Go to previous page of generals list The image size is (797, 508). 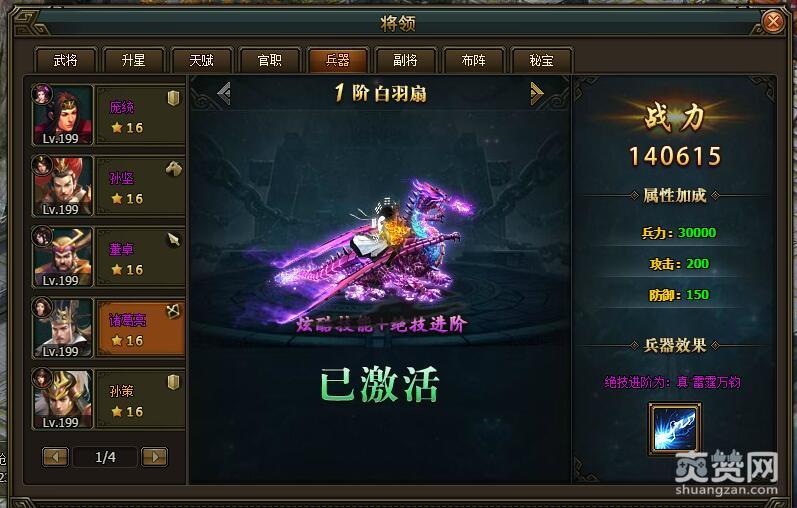(55, 457)
